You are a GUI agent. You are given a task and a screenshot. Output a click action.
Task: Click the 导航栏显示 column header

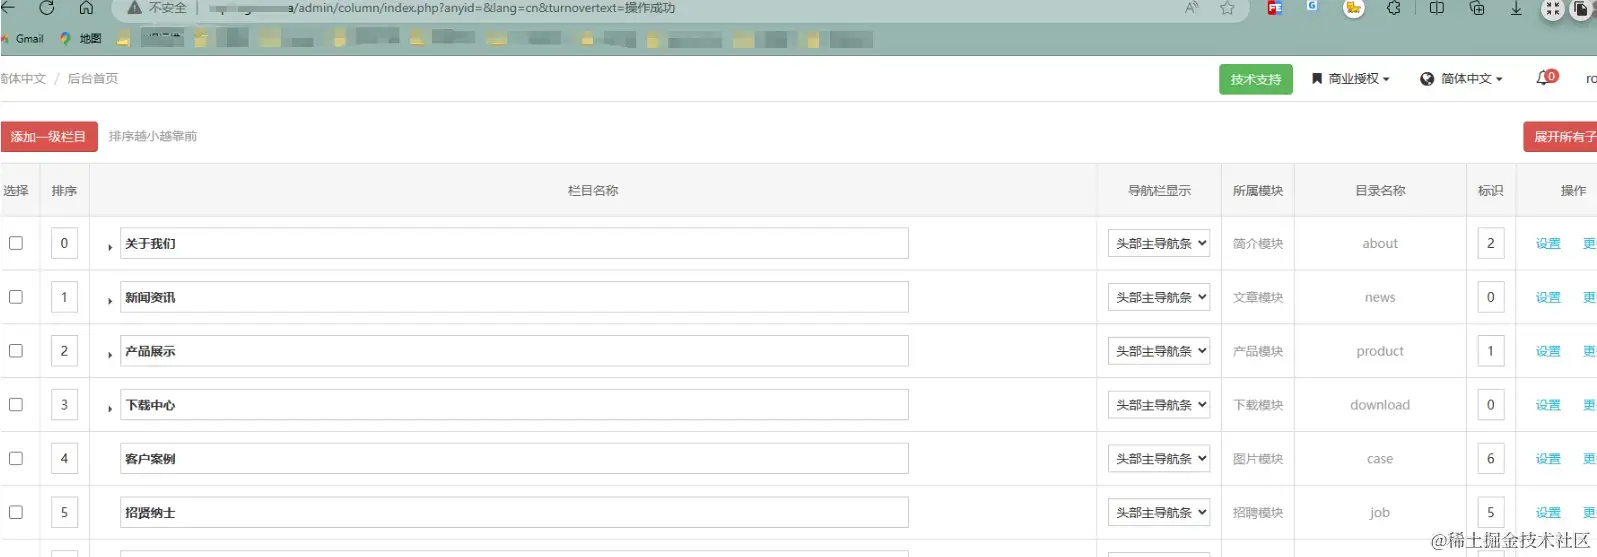1159,191
